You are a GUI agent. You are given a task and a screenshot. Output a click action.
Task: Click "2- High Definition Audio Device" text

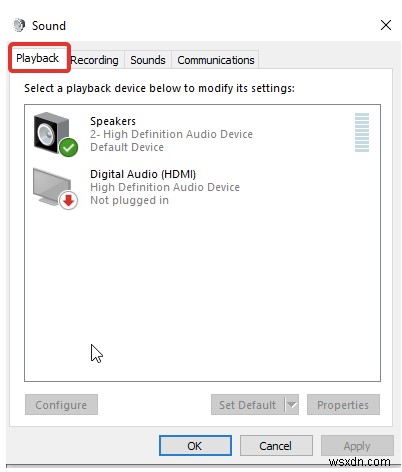[x=171, y=134]
